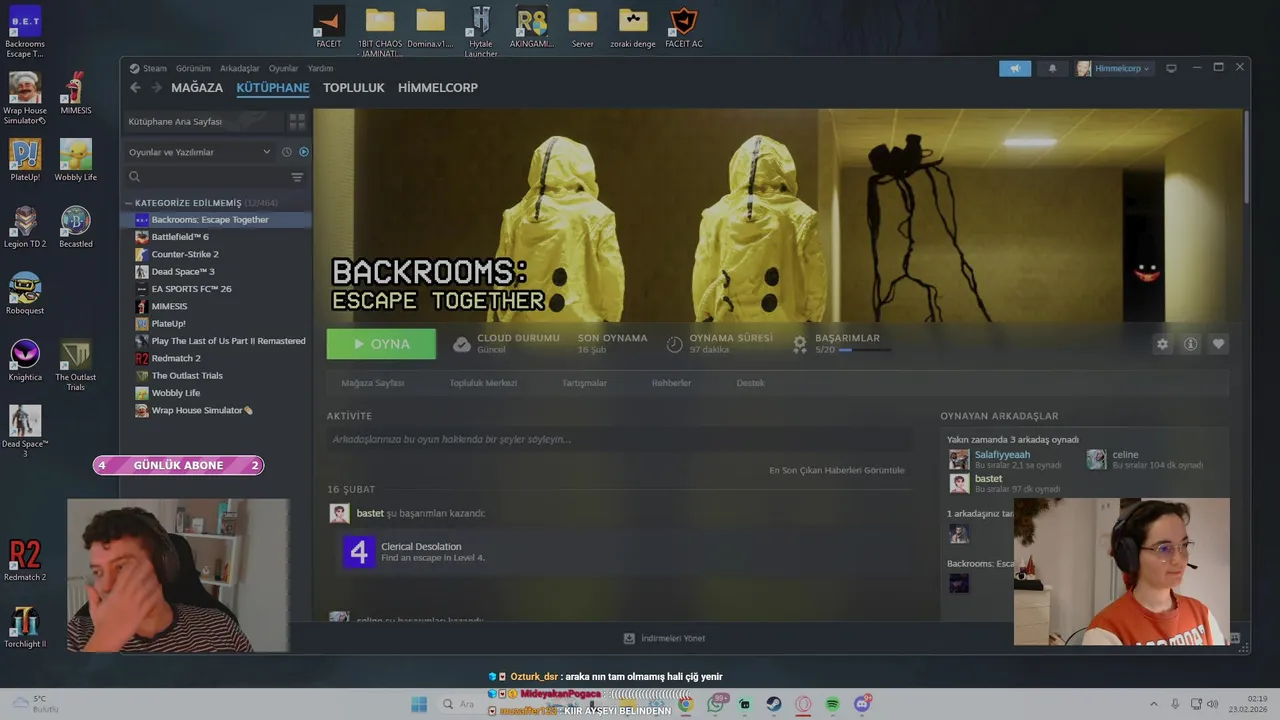Open Tartışmalar game tab
The height and width of the screenshot is (720, 1280).
(584, 383)
